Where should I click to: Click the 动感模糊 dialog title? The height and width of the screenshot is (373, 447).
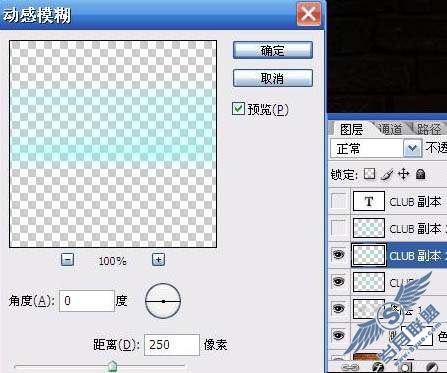click(x=37, y=15)
